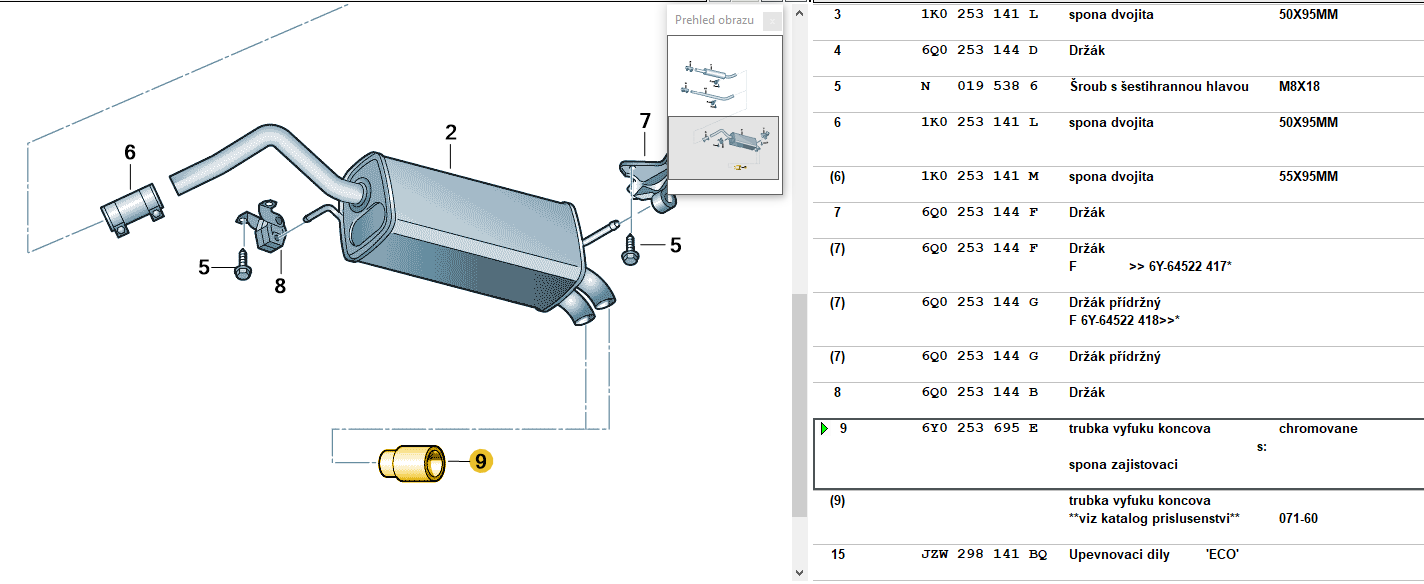
Task: Click the yellow 9 callout badge
Action: click(480, 462)
